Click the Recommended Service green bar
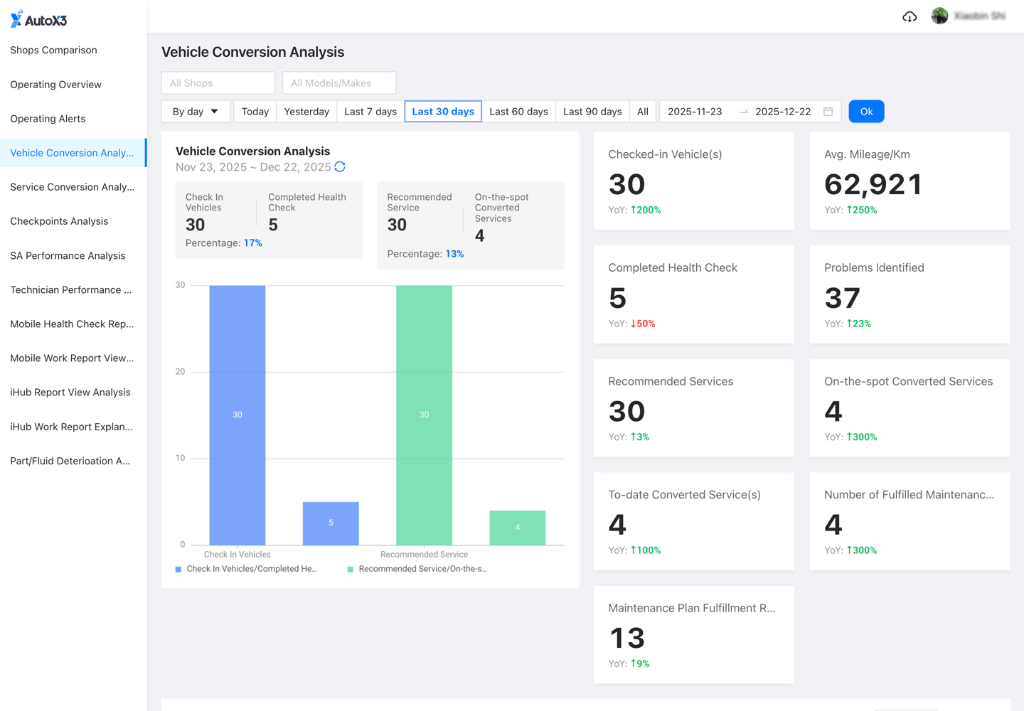 [424, 415]
